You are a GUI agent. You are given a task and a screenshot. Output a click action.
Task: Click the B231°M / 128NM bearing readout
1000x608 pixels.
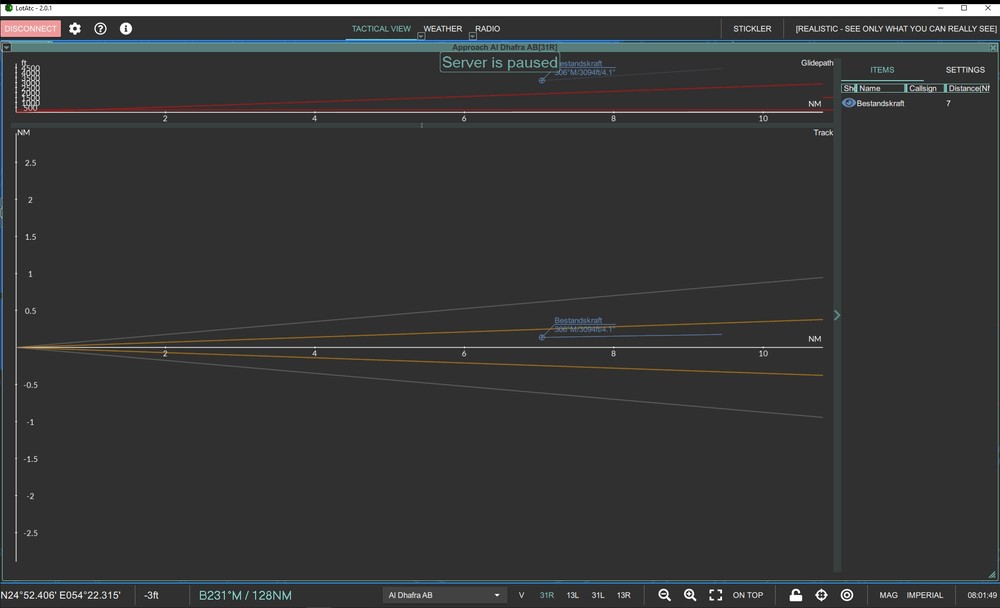point(246,595)
